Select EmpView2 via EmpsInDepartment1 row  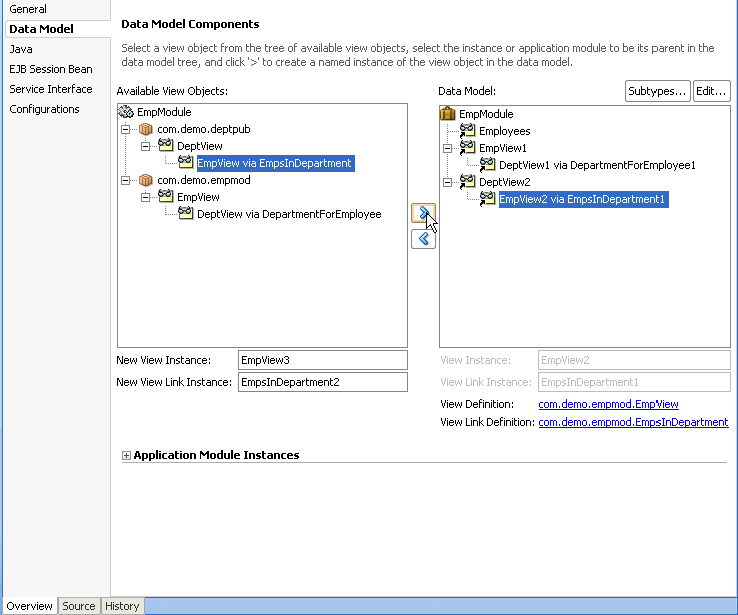(584, 200)
